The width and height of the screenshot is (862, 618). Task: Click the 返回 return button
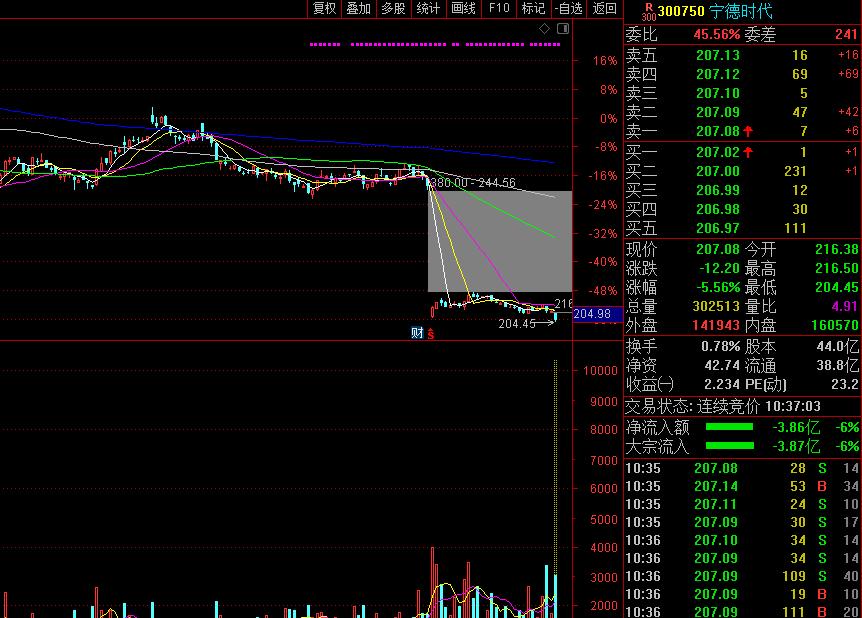pos(604,8)
